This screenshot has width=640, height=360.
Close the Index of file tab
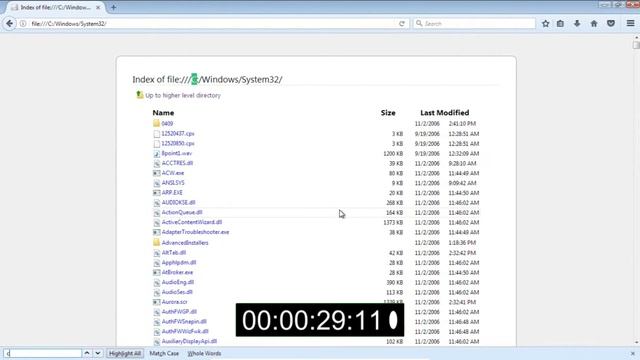pyautogui.click(x=98, y=7)
